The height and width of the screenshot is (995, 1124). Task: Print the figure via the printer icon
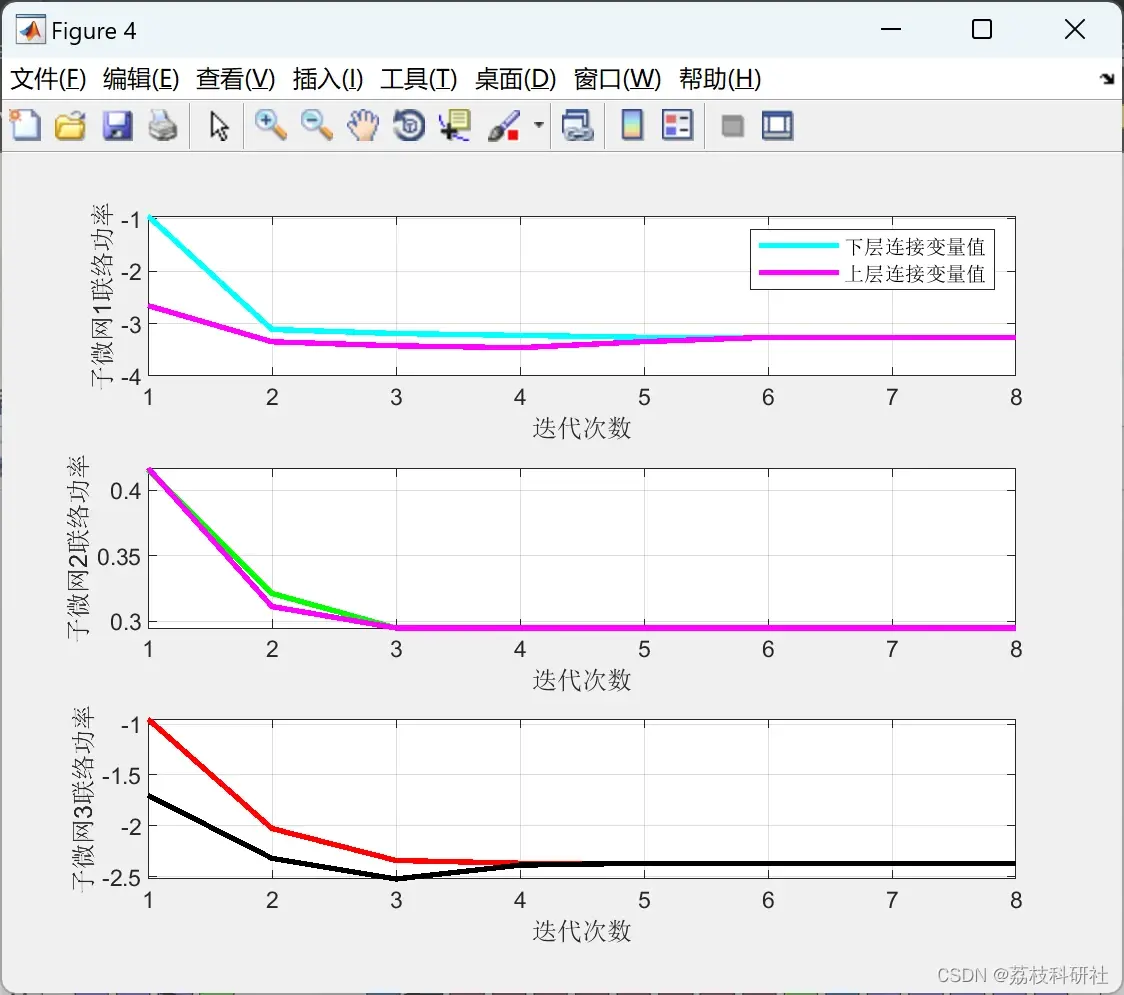pyautogui.click(x=163, y=125)
